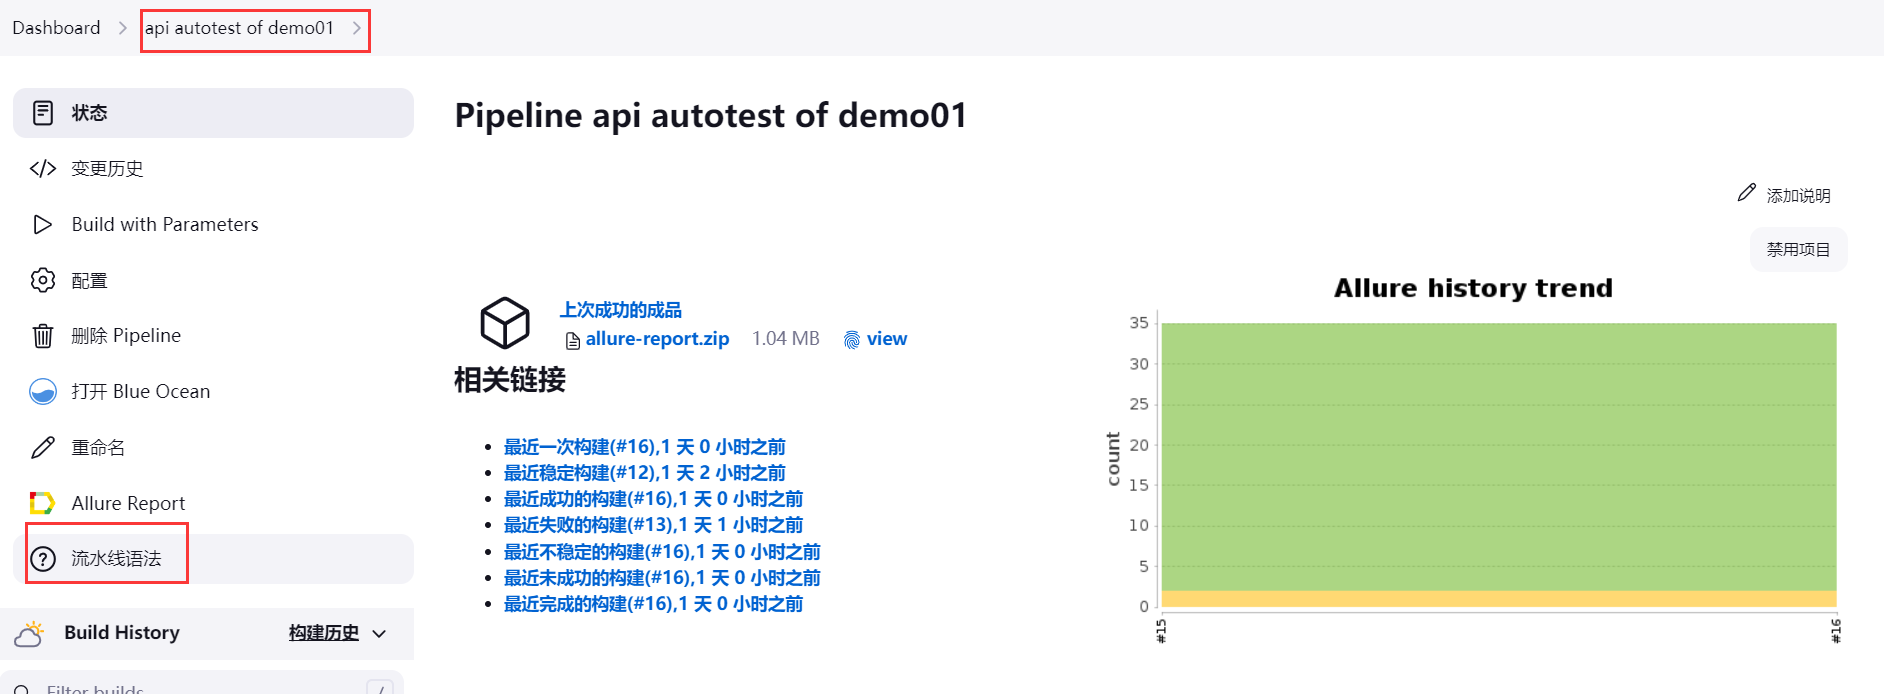1884x694 pixels.
Task: Open Allure Report from sidebar
Action: (x=213, y=503)
